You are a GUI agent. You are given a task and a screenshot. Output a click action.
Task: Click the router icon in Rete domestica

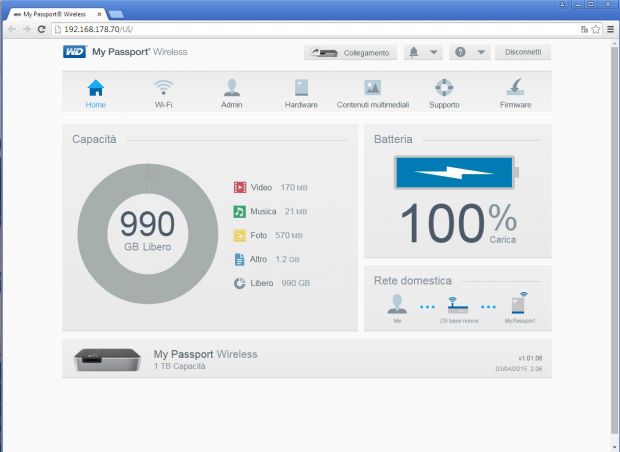(x=458, y=305)
